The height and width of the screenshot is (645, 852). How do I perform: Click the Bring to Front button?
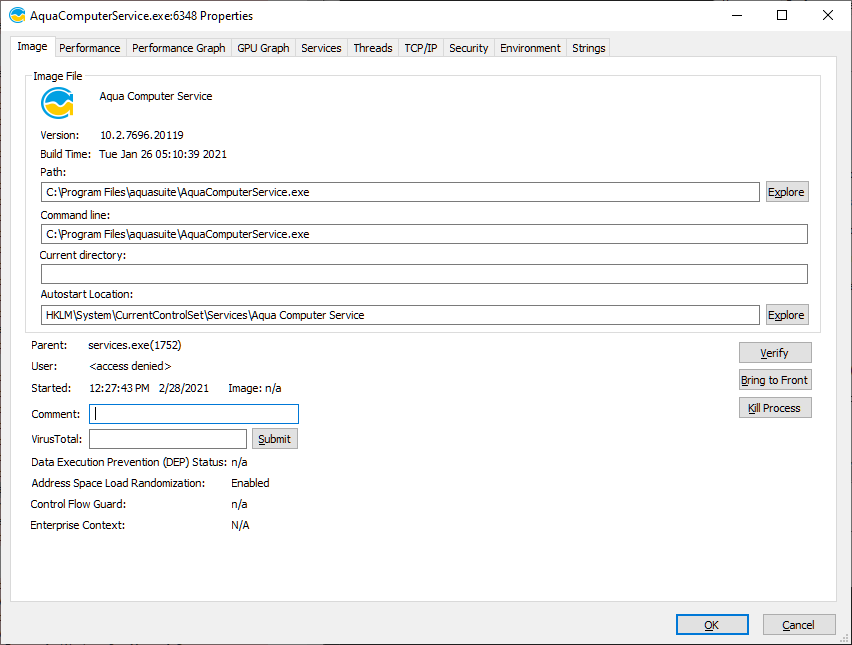coord(774,380)
